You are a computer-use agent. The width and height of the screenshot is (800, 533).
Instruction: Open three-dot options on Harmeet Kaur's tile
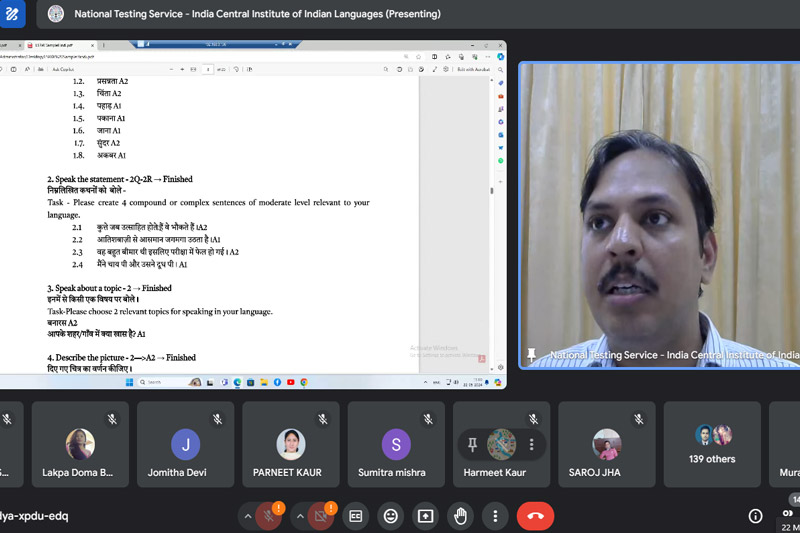pos(532,445)
